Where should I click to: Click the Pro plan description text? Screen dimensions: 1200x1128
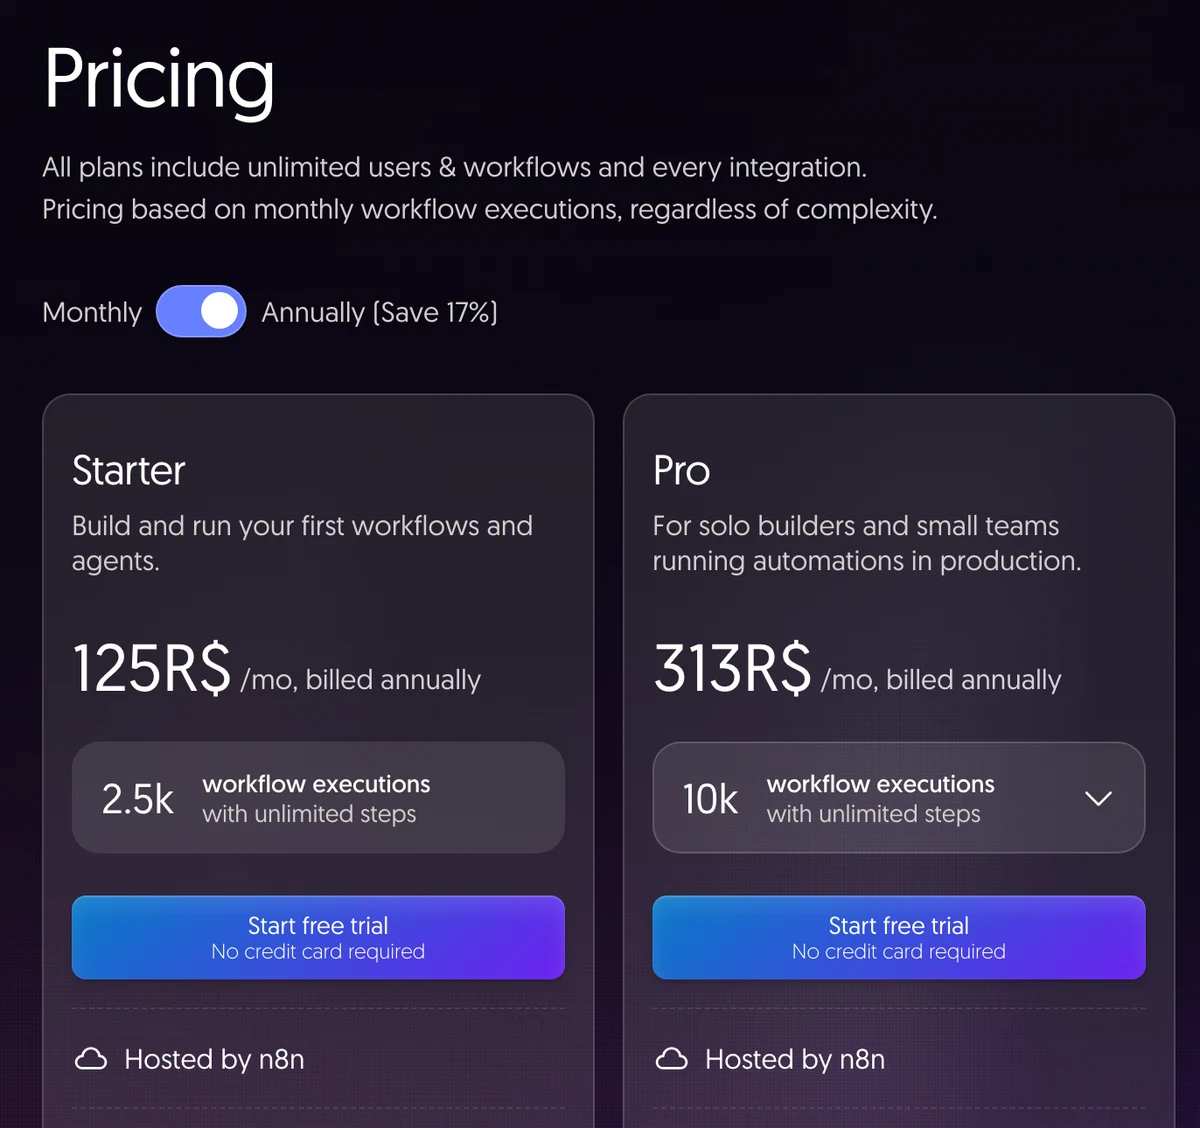click(867, 543)
